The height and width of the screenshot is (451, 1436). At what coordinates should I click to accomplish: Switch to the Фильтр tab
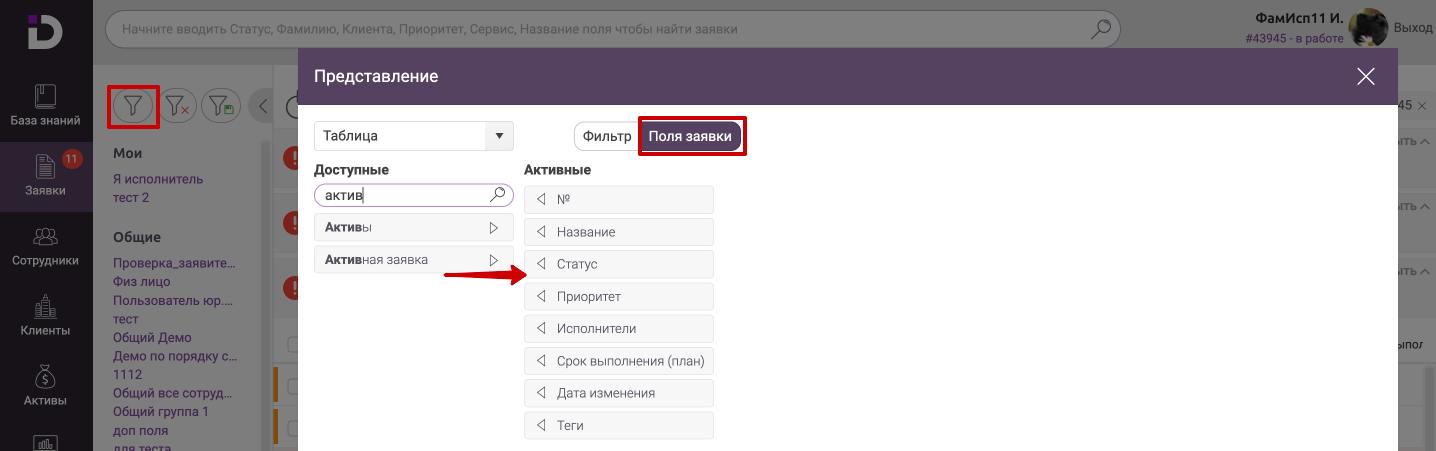[606, 136]
